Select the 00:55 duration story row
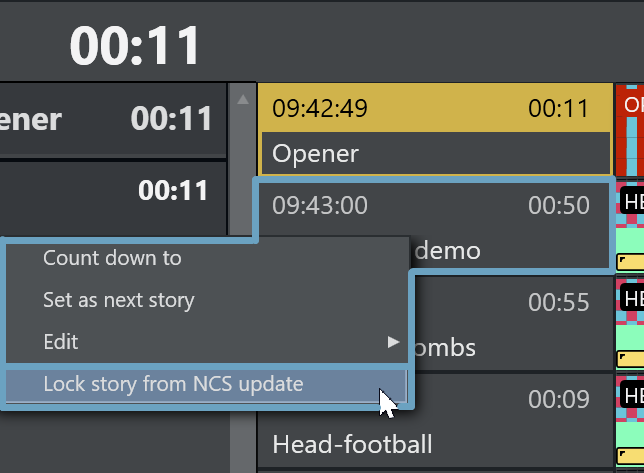Viewport: 644px width, 473px height. (512, 302)
